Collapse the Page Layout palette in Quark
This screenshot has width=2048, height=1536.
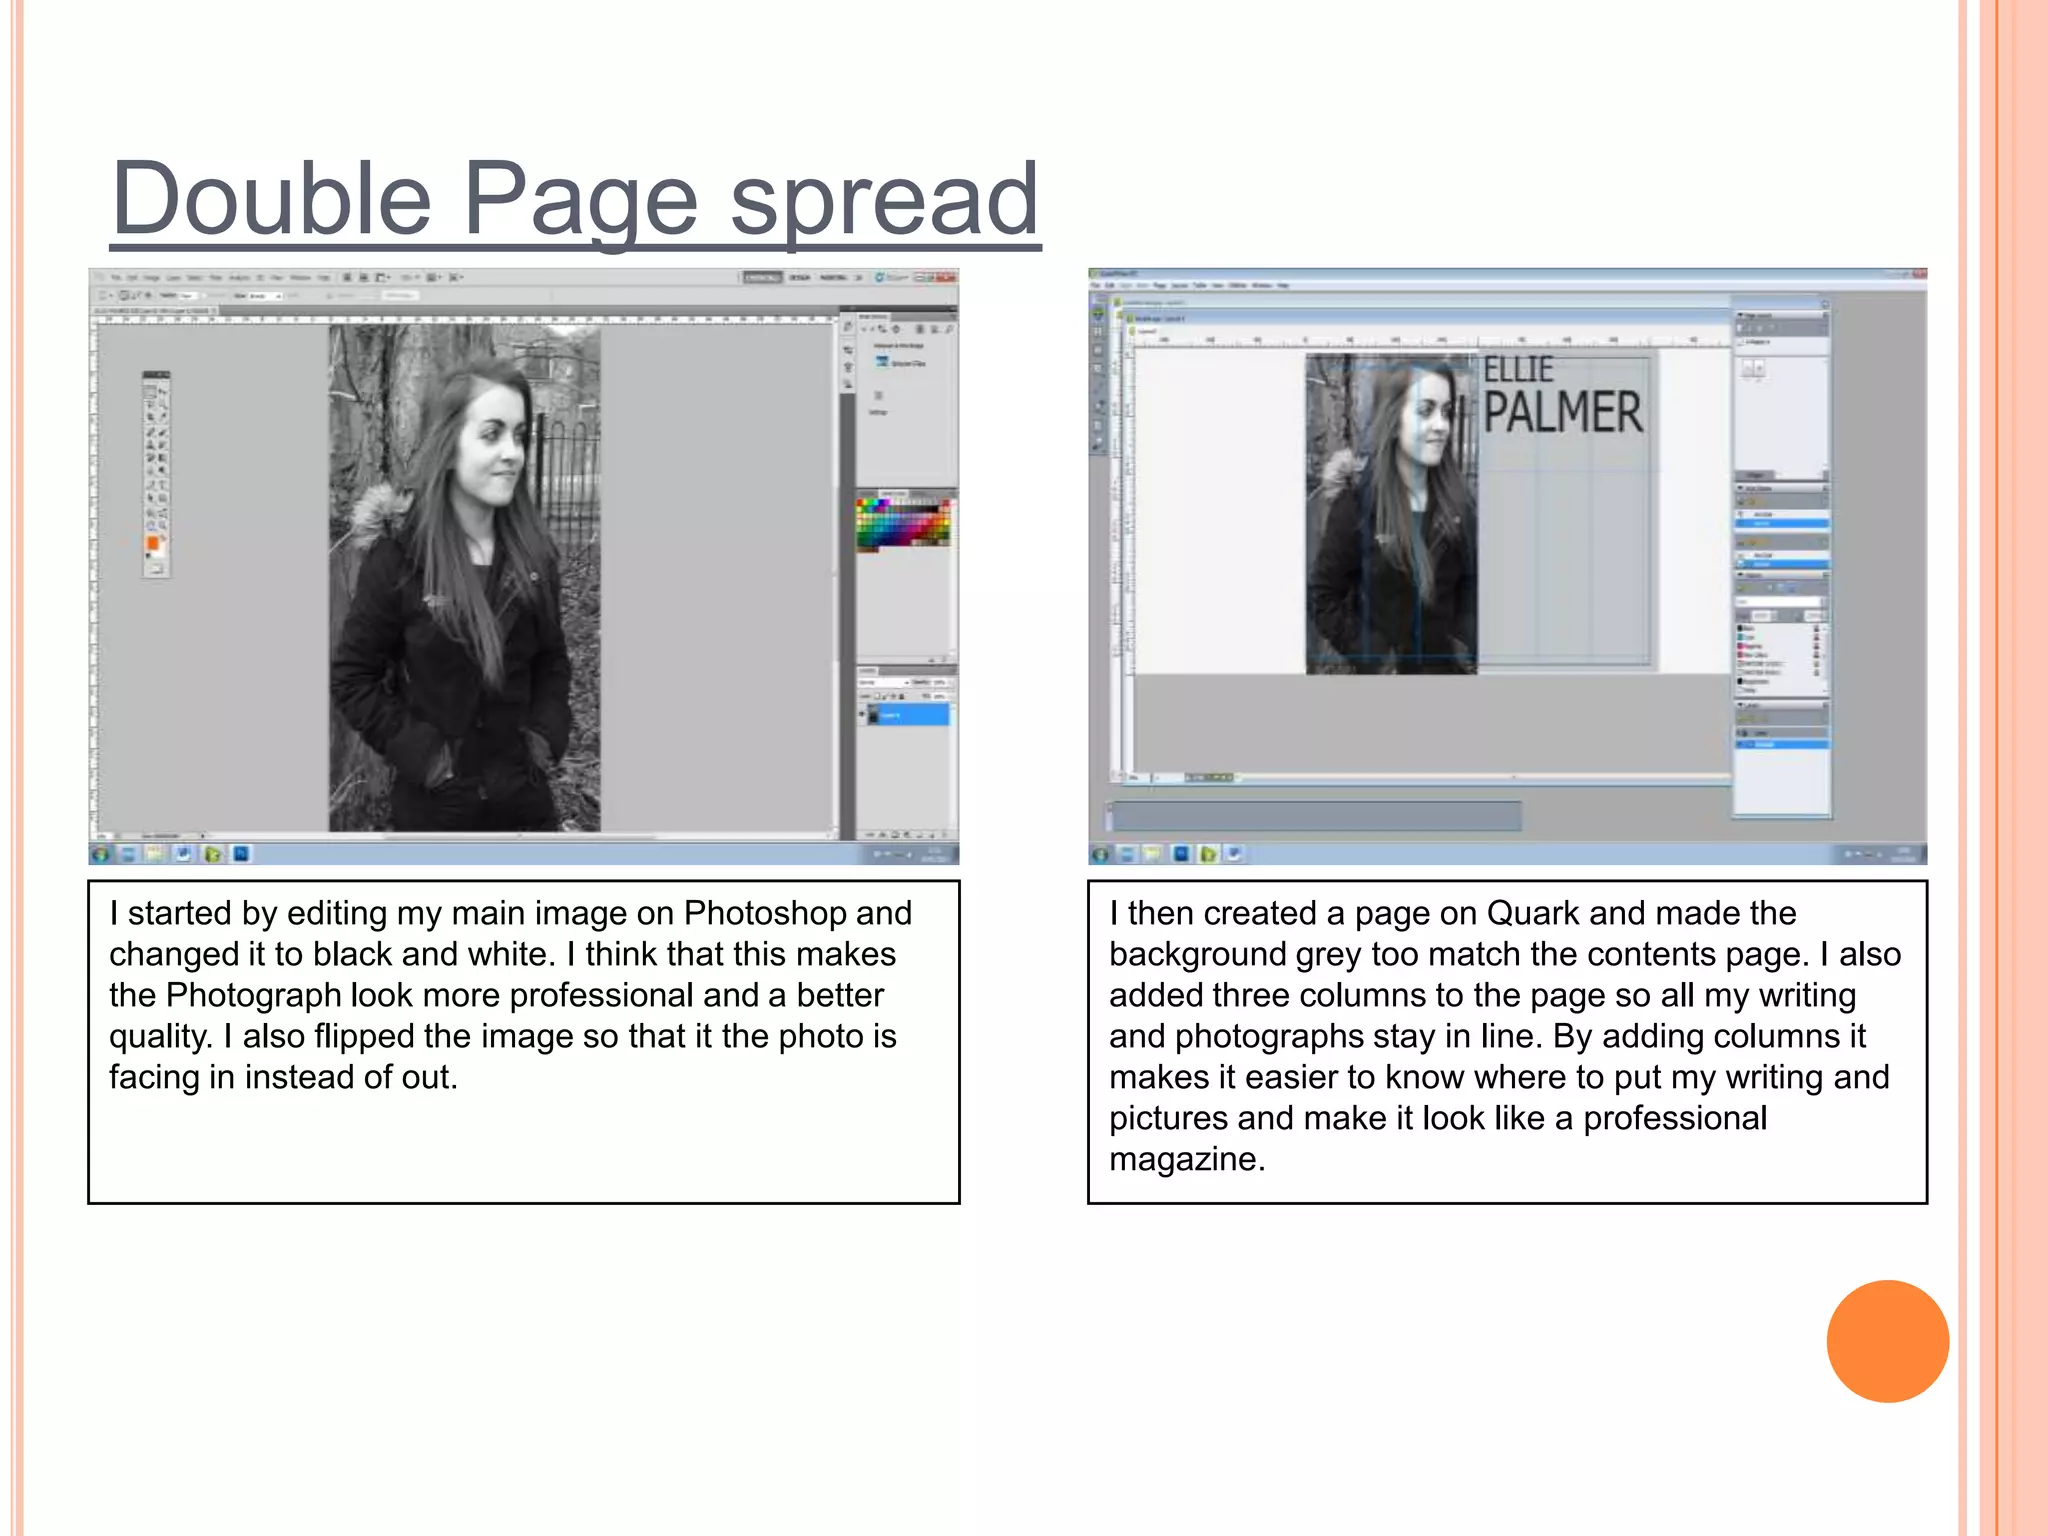[x=1742, y=315]
